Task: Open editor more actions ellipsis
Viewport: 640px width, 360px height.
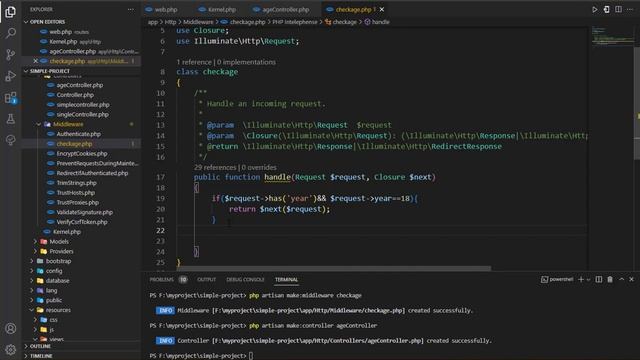Action: point(630,9)
